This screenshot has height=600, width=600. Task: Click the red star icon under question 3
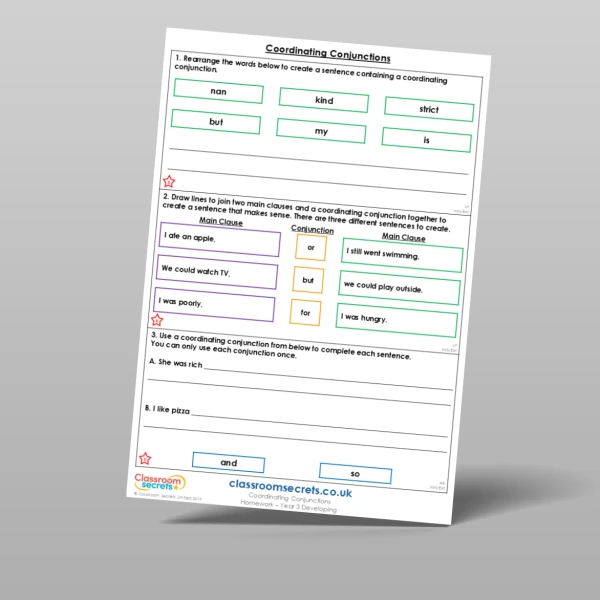point(145,458)
